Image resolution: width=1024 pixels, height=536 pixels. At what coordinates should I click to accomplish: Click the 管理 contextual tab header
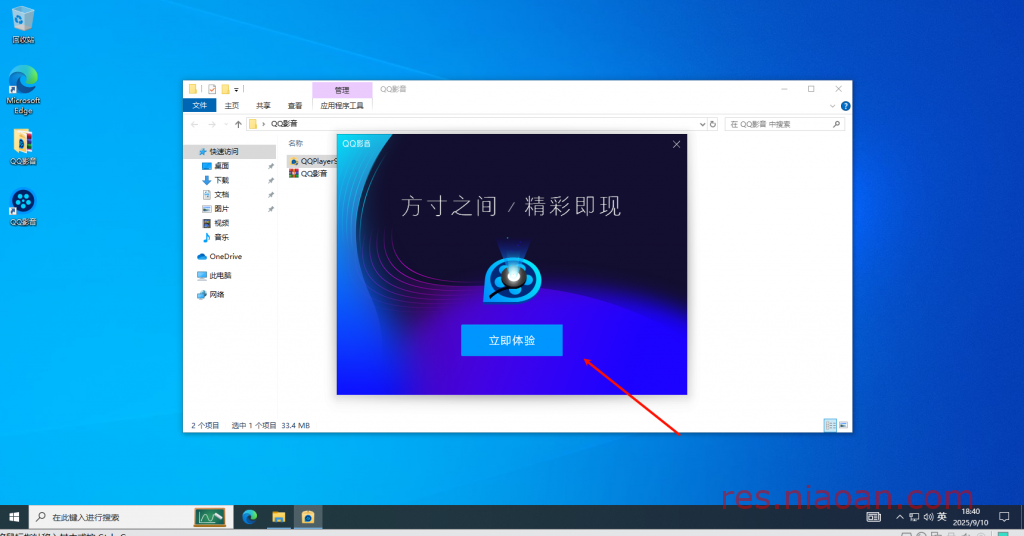tap(342, 90)
